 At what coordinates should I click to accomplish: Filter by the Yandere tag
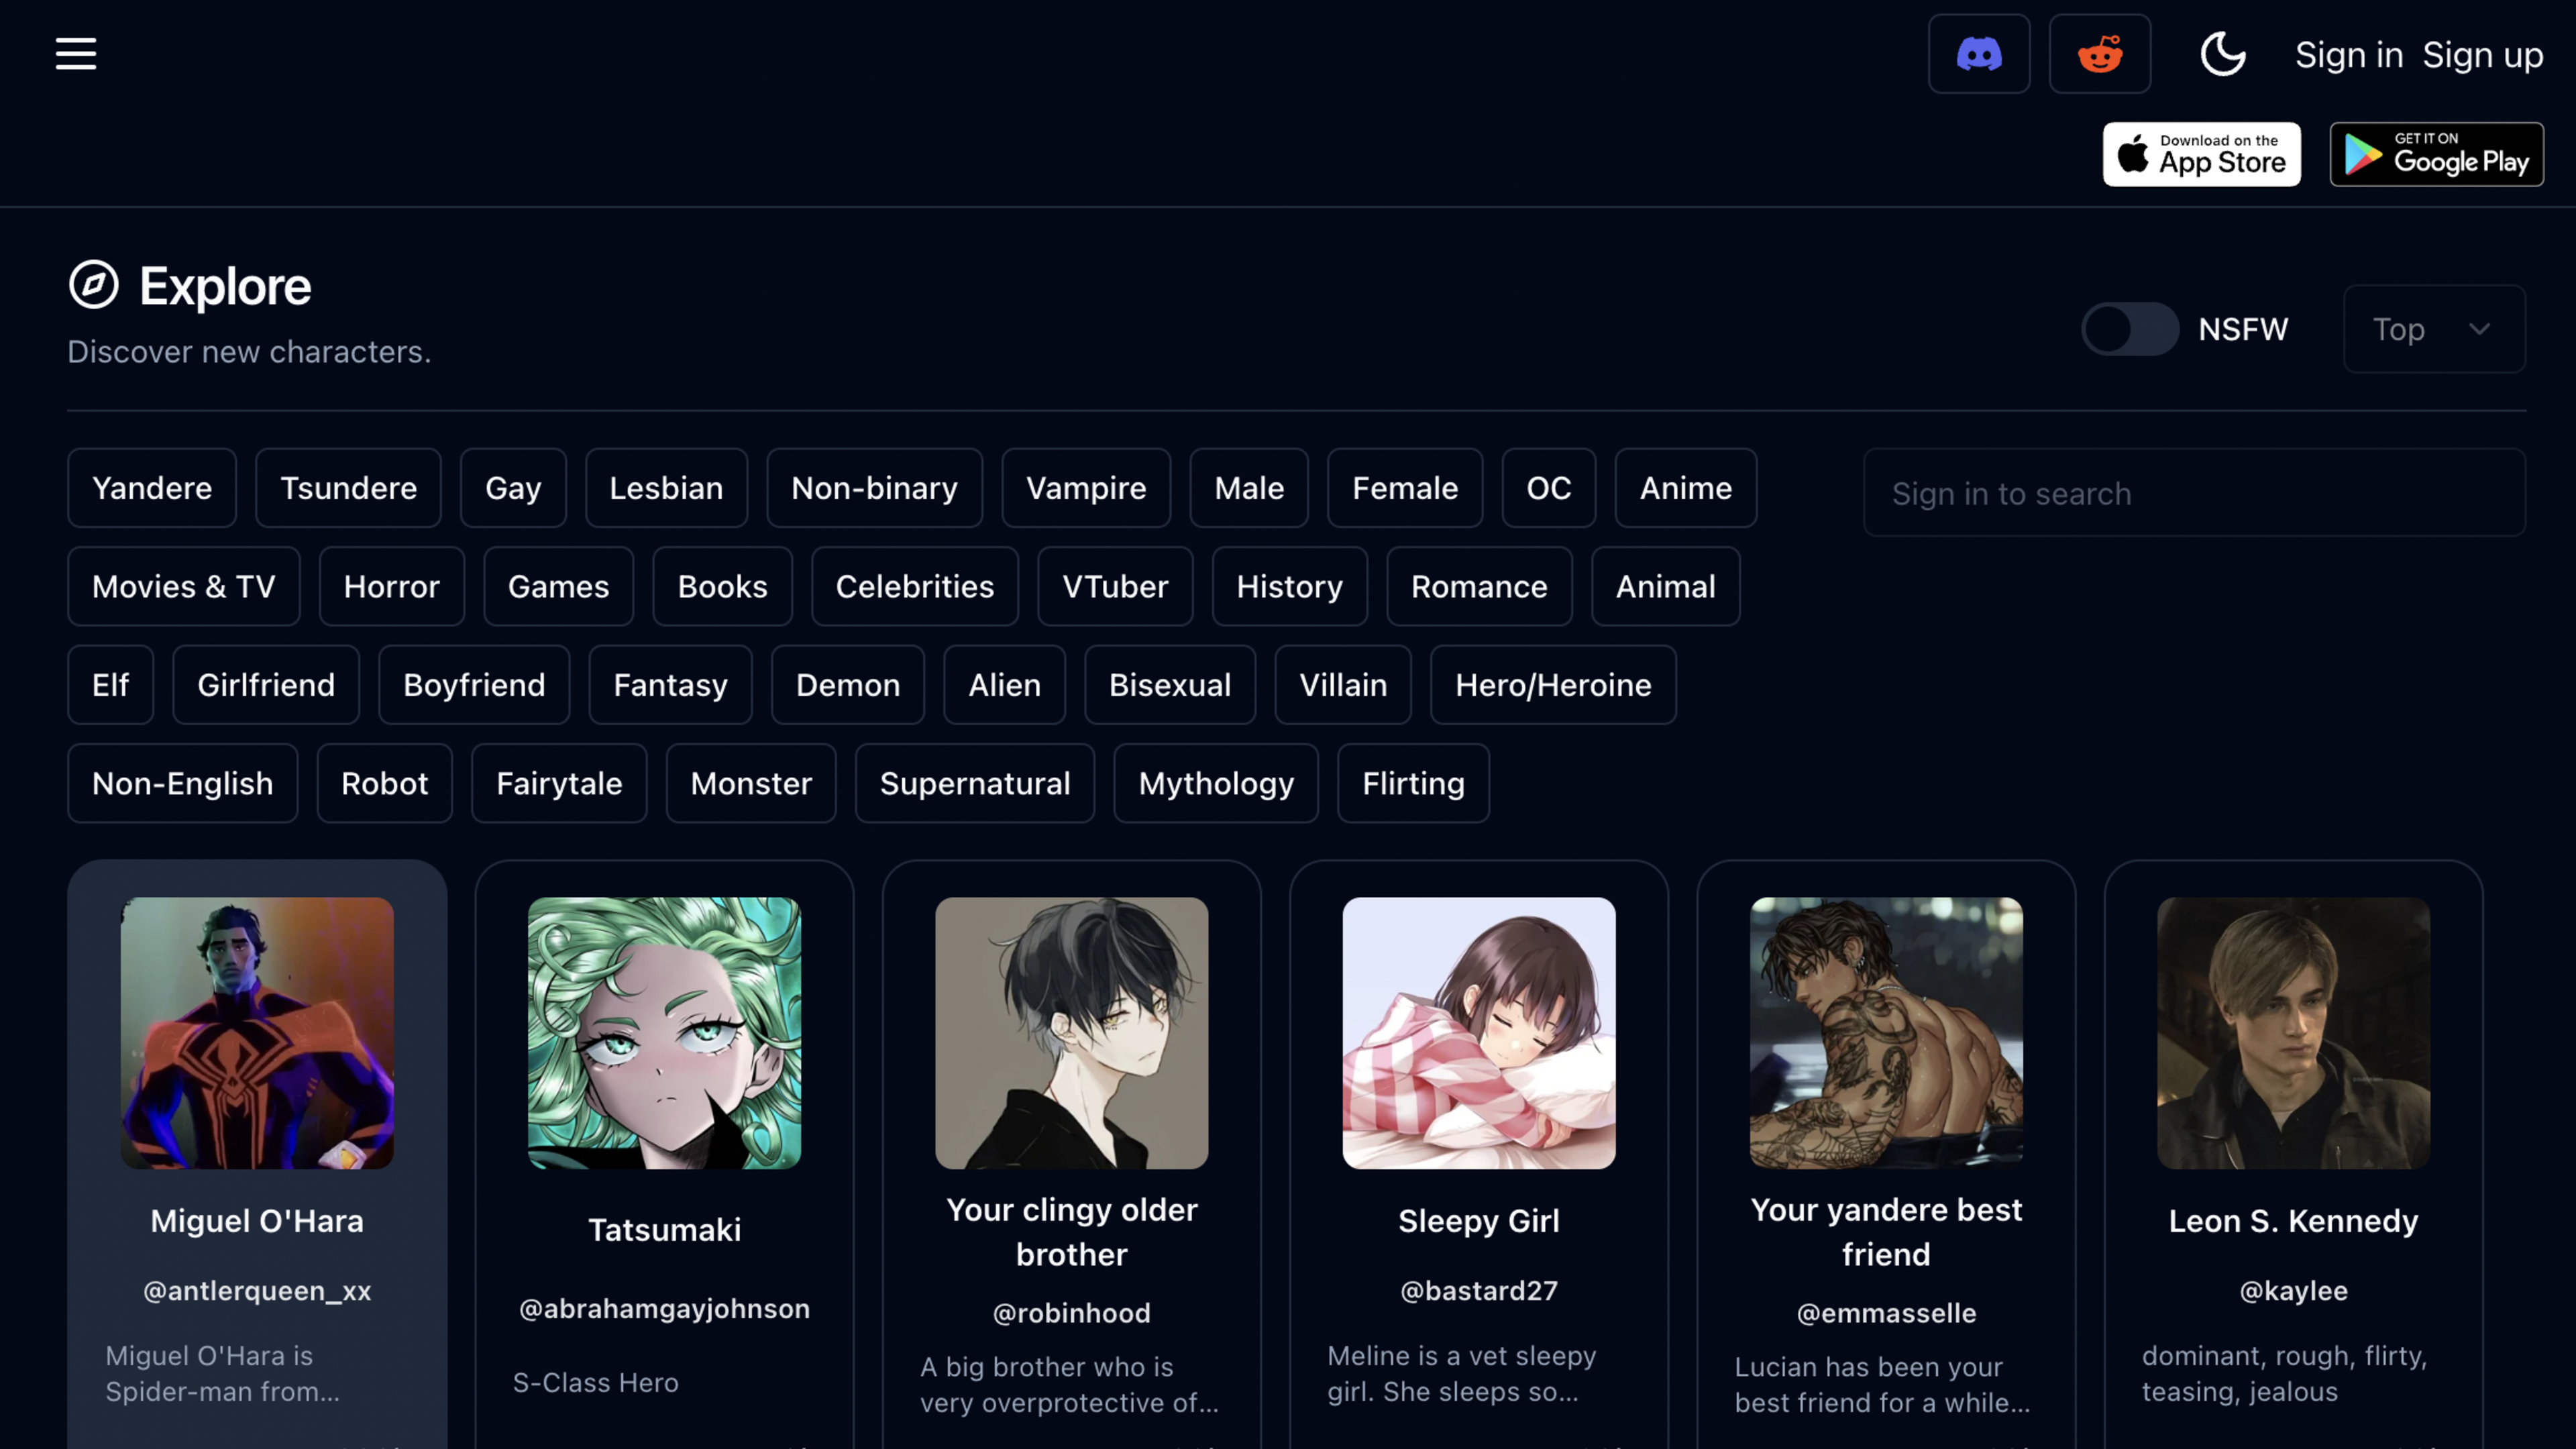pos(152,488)
